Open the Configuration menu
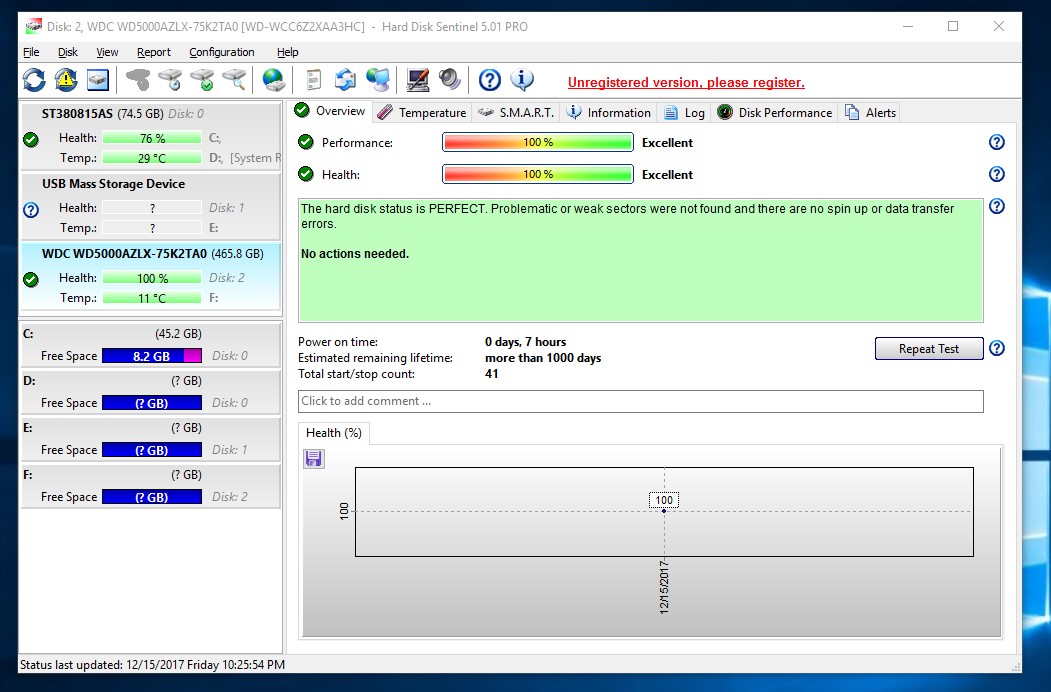The height and width of the screenshot is (692, 1051). click(x=221, y=52)
